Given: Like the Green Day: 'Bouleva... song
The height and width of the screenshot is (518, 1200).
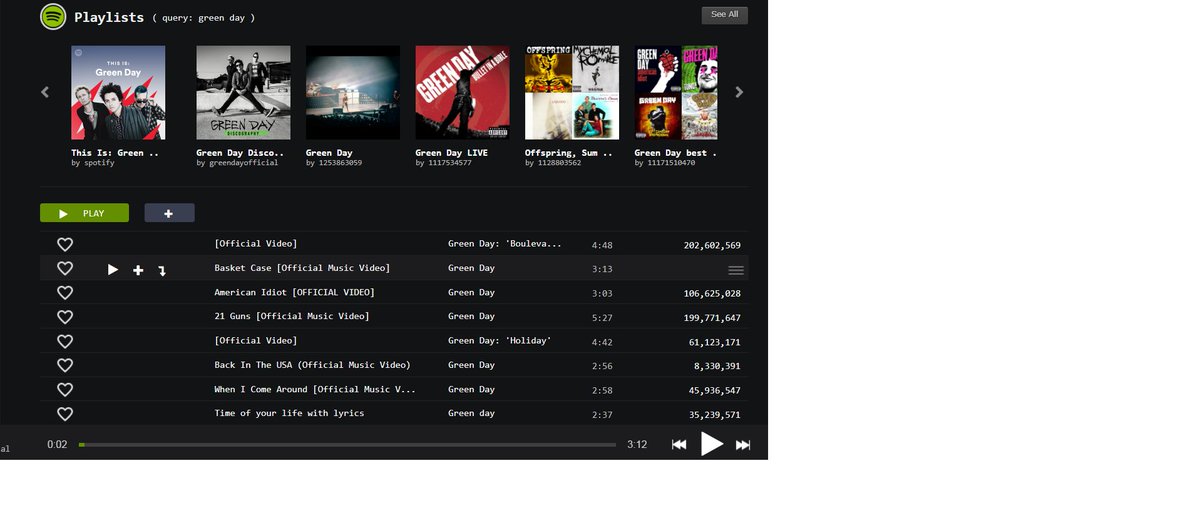Looking at the screenshot, I should 65,244.
